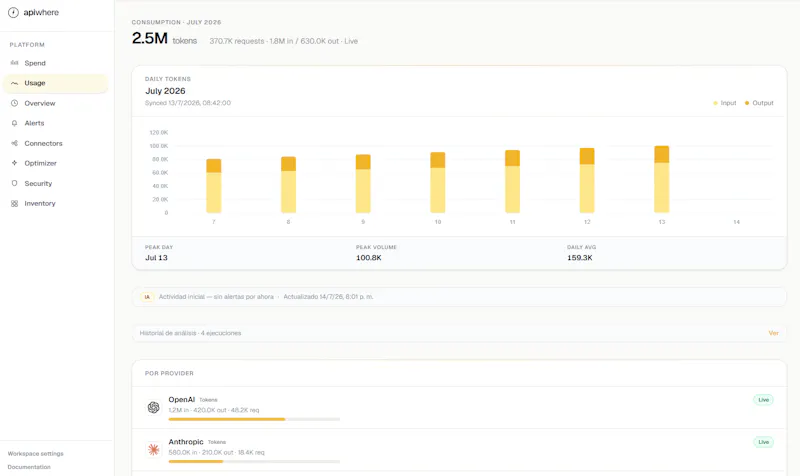Select the Usage menu item
The width and height of the screenshot is (800, 476).
[56, 83]
